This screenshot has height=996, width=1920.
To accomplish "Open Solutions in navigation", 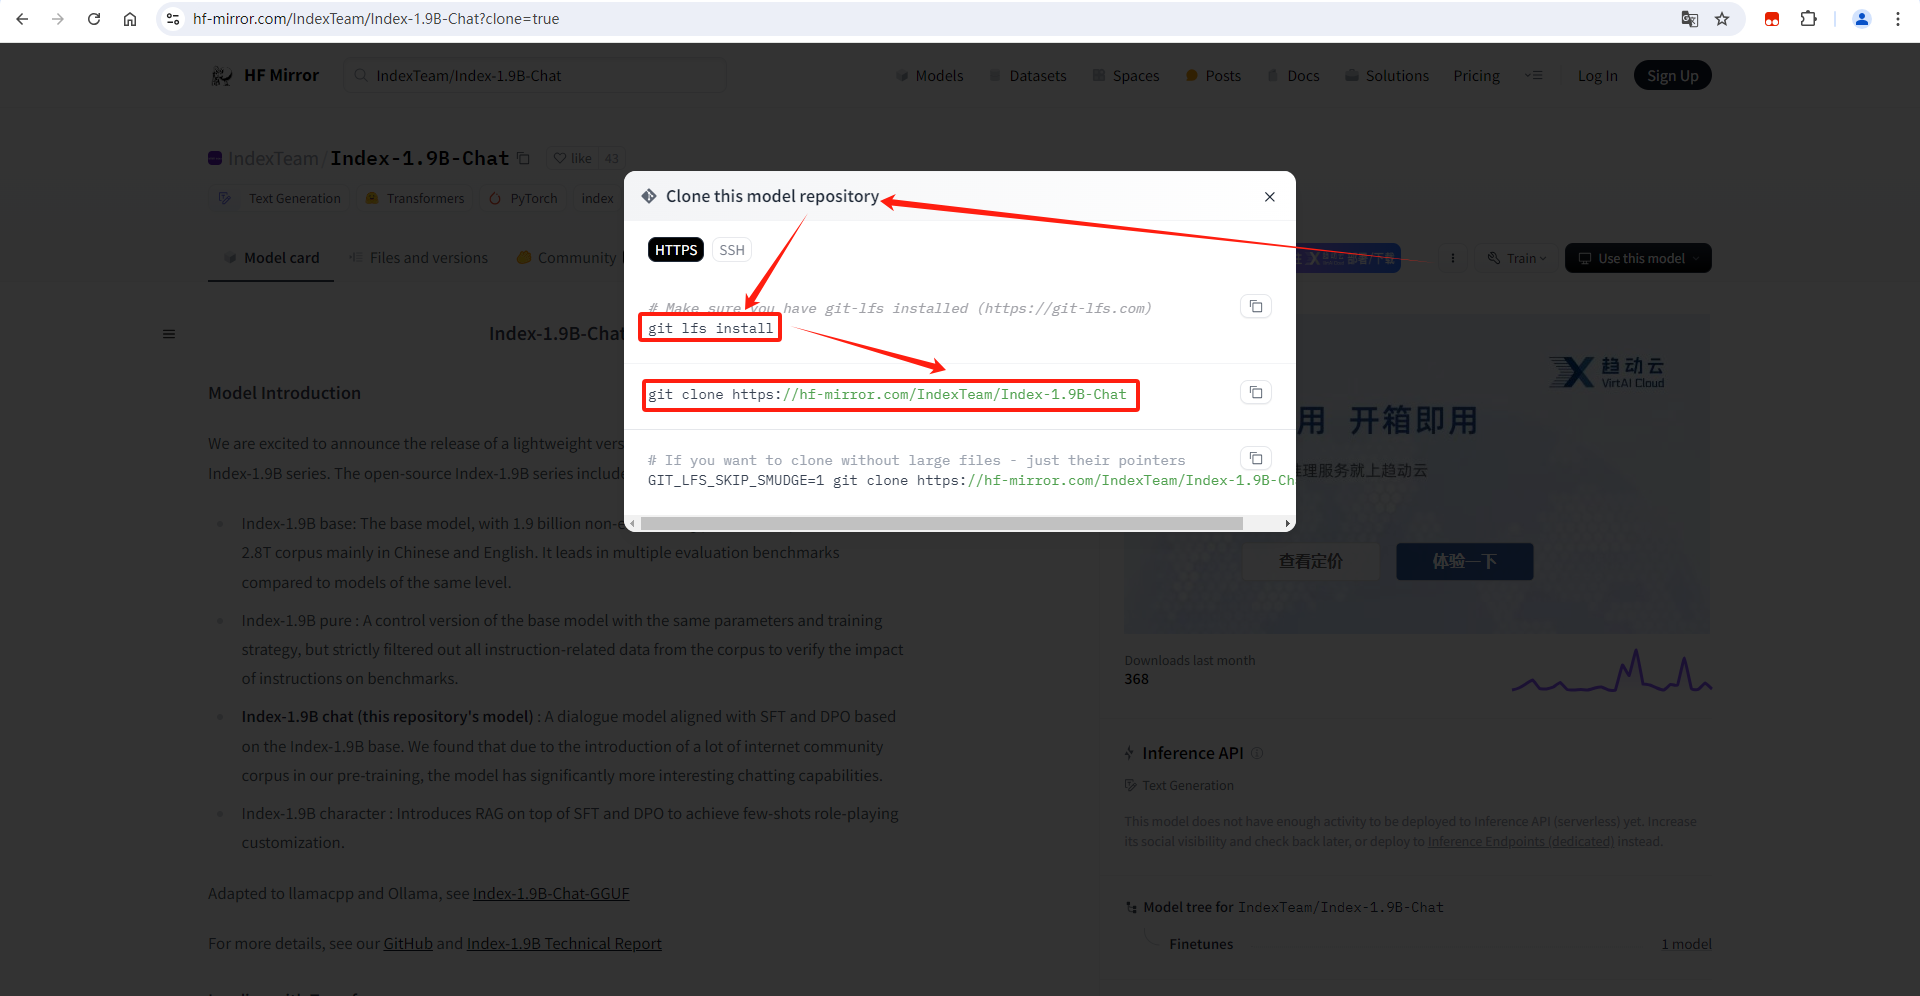I will coord(1387,76).
